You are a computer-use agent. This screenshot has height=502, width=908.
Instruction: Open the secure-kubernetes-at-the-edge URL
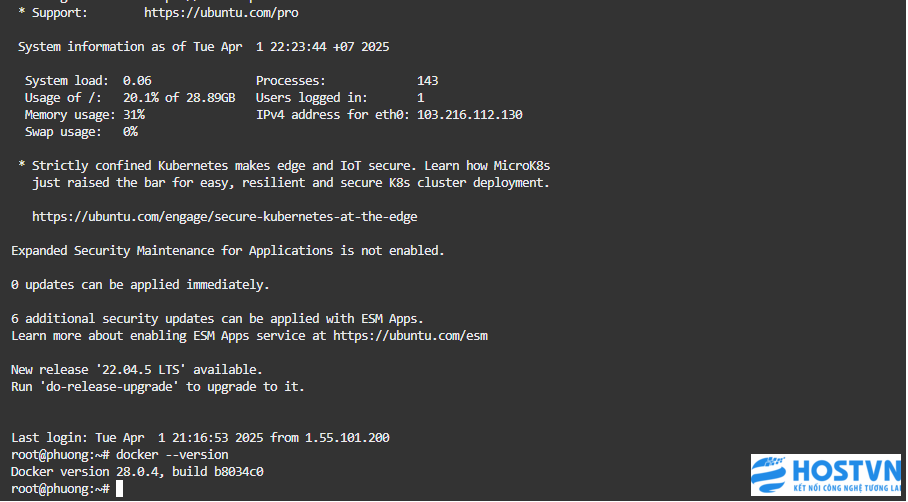(225, 217)
